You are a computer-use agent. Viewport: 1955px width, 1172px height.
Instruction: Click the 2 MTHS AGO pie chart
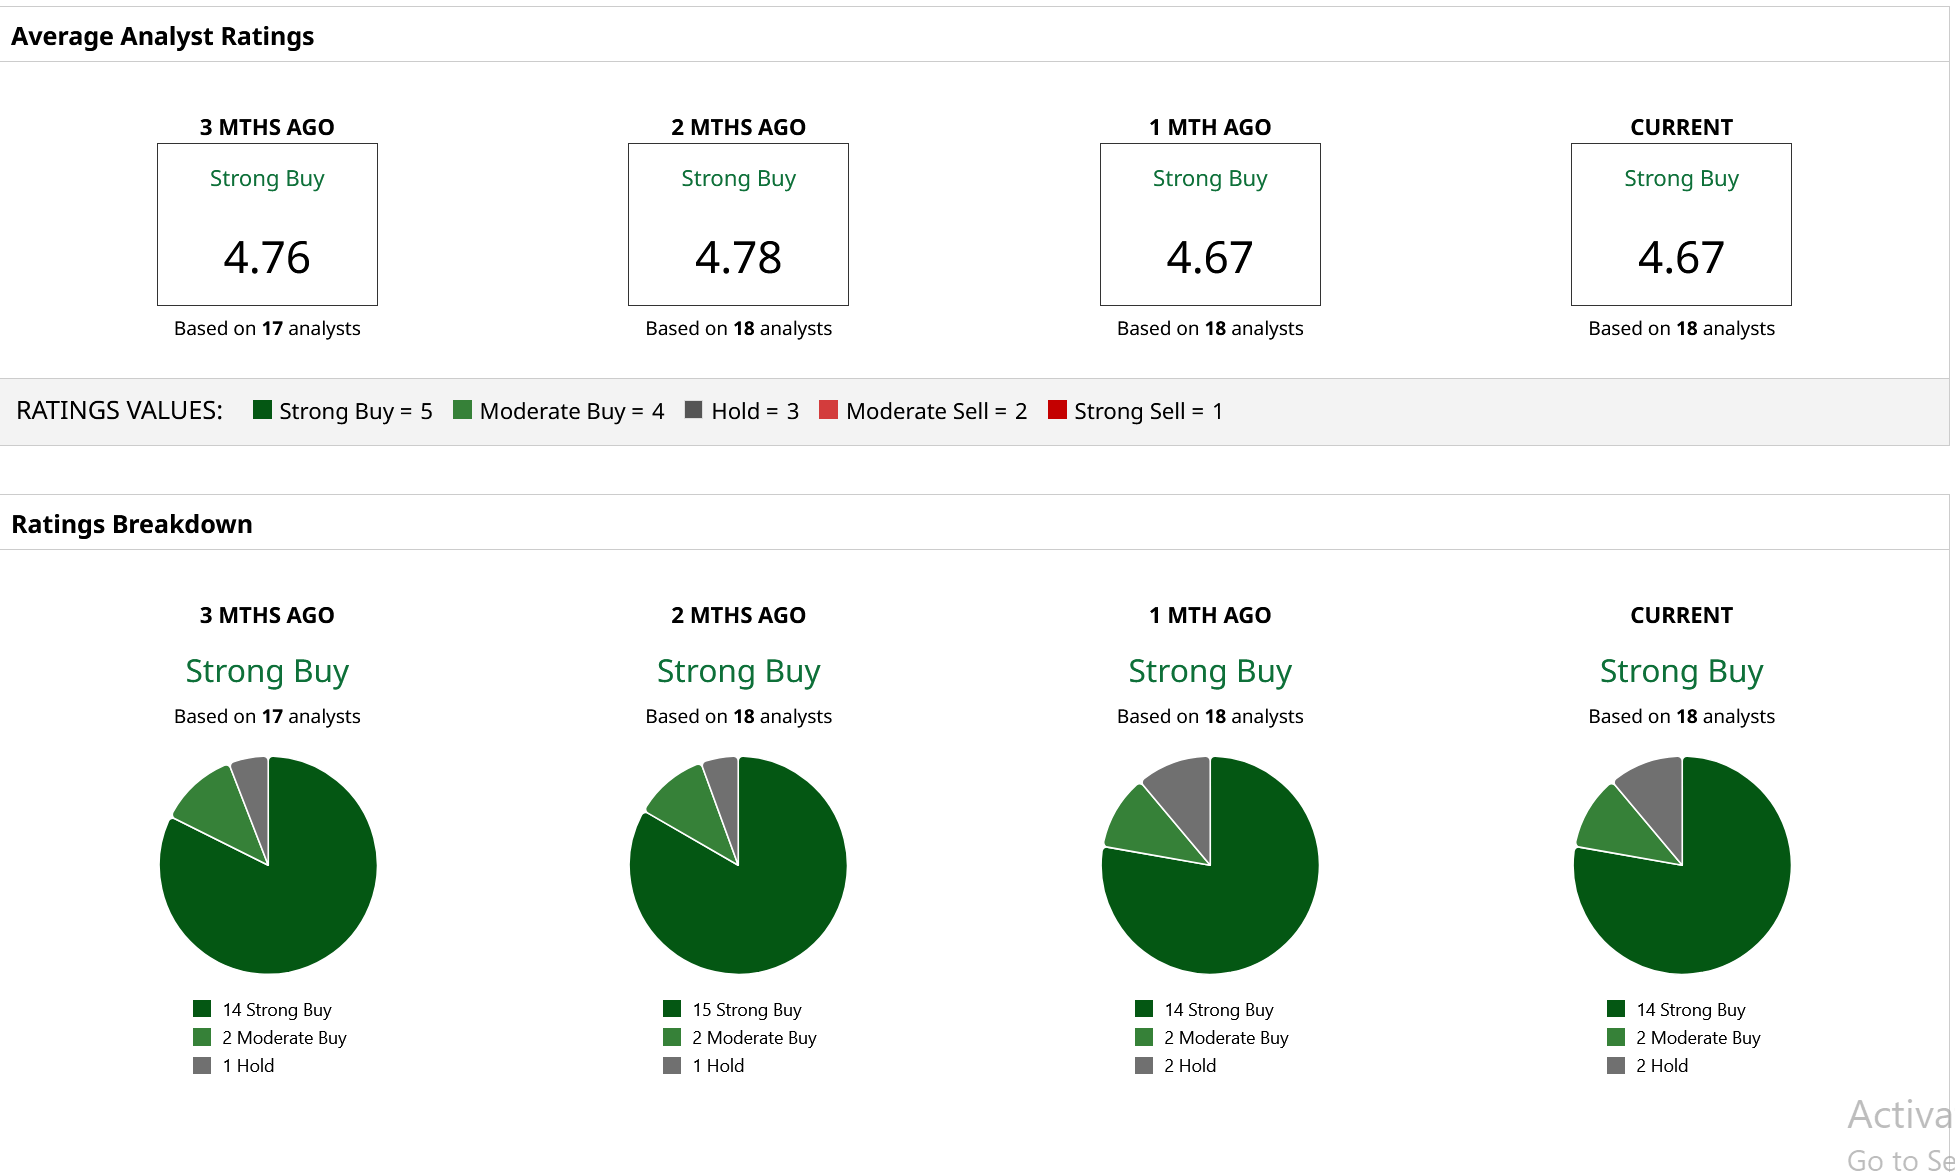738,865
